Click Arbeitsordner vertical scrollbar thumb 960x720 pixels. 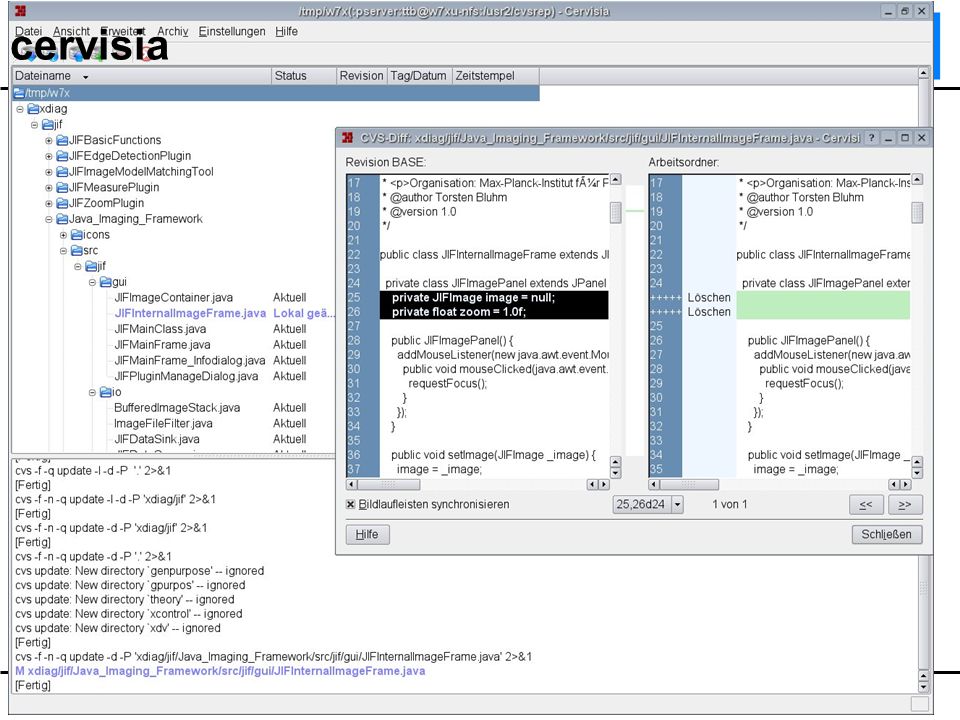917,213
